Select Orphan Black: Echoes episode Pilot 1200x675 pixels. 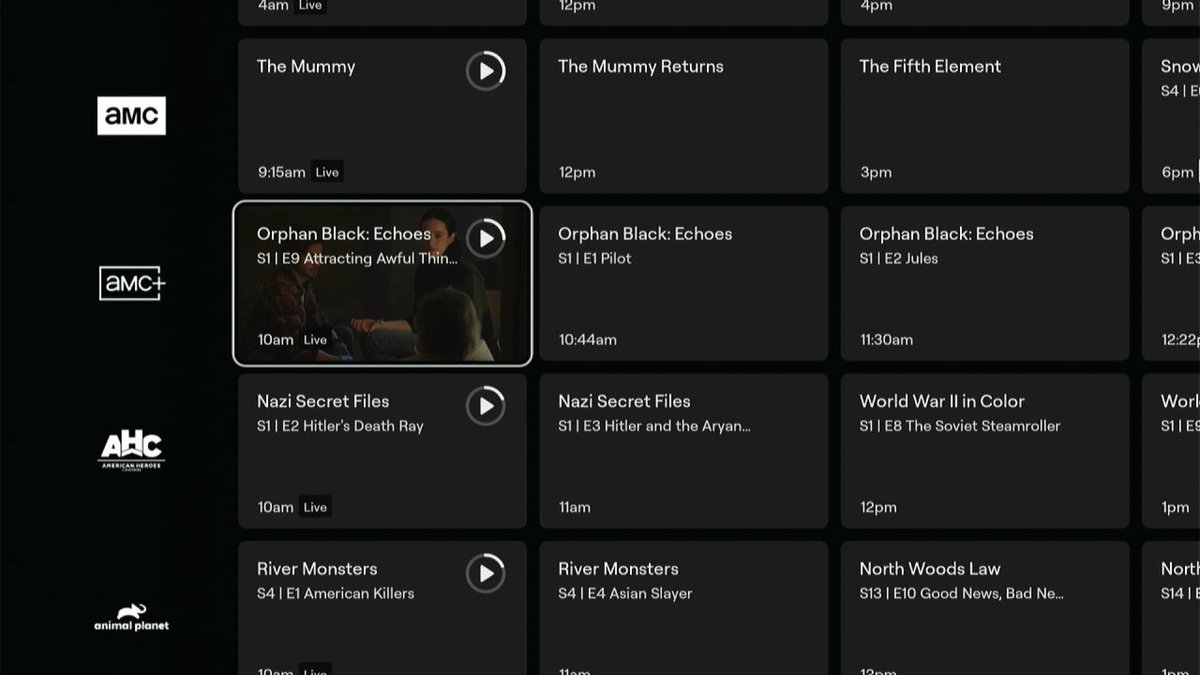point(683,283)
